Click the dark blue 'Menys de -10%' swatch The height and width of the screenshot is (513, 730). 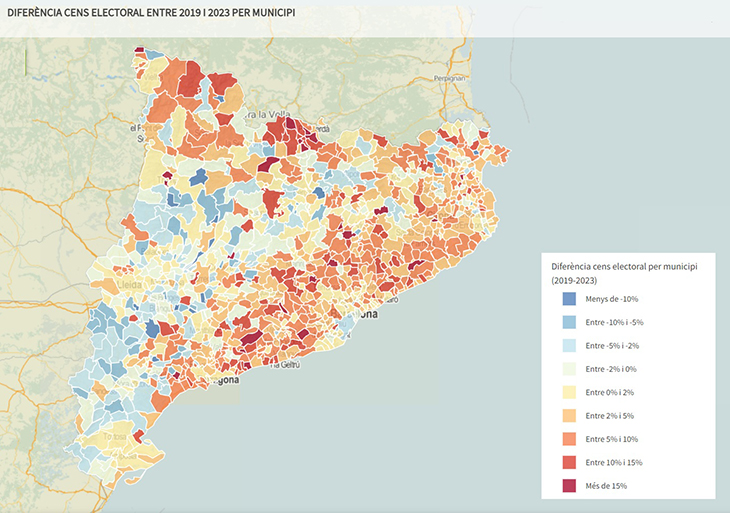[x=569, y=299]
